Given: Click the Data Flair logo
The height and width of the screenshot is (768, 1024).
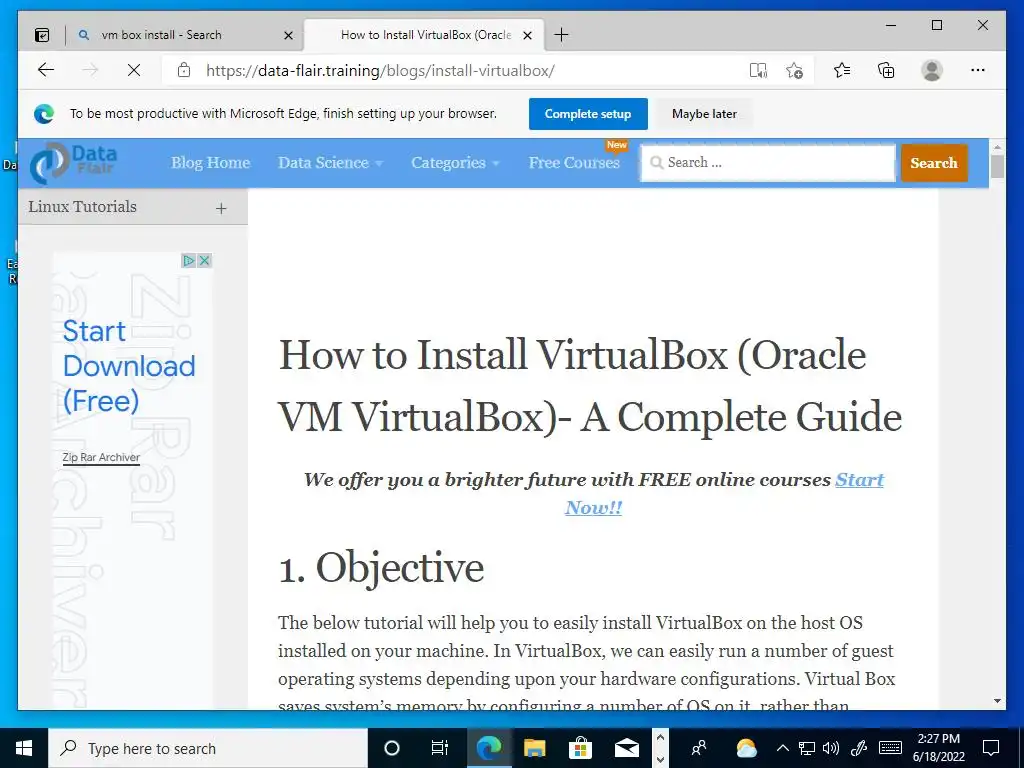Looking at the screenshot, I should [x=74, y=163].
